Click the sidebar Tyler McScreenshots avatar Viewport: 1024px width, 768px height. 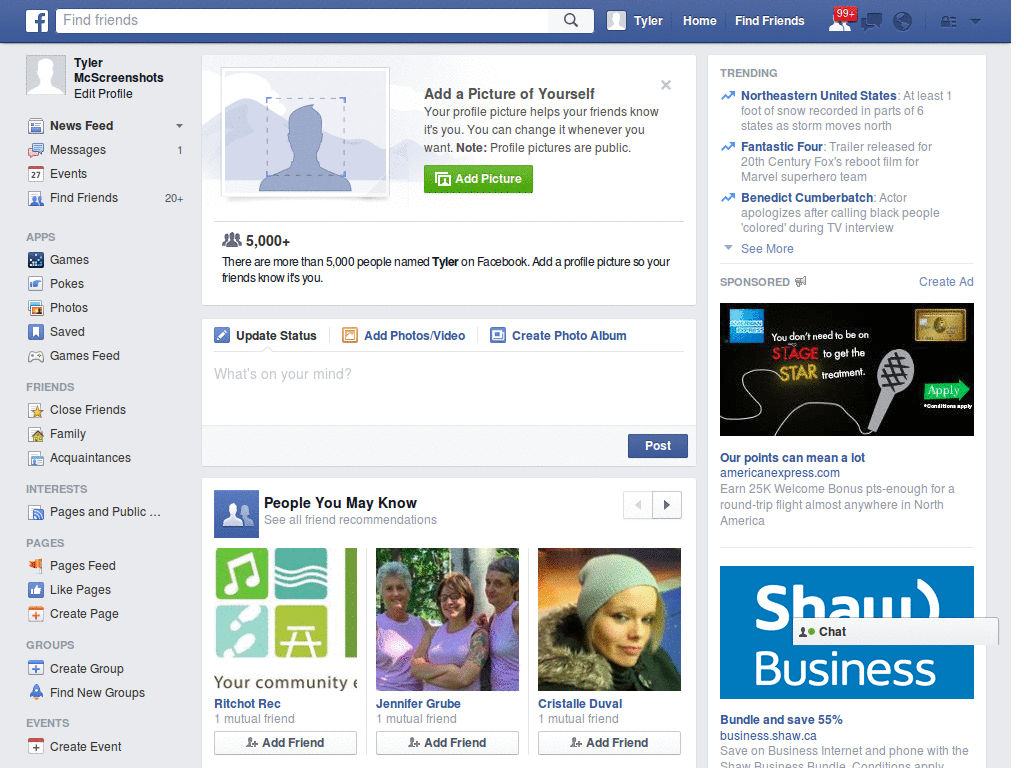pyautogui.click(x=46, y=75)
